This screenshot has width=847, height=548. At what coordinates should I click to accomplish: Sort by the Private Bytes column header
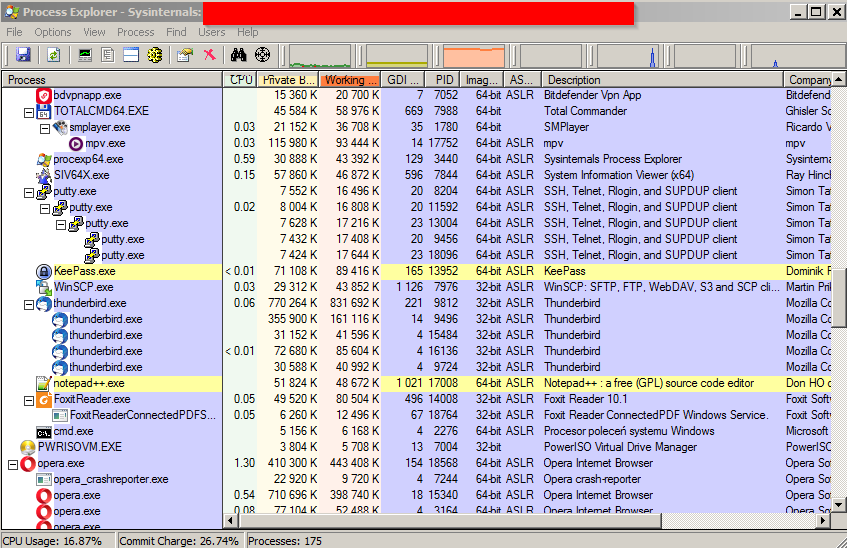tap(288, 80)
